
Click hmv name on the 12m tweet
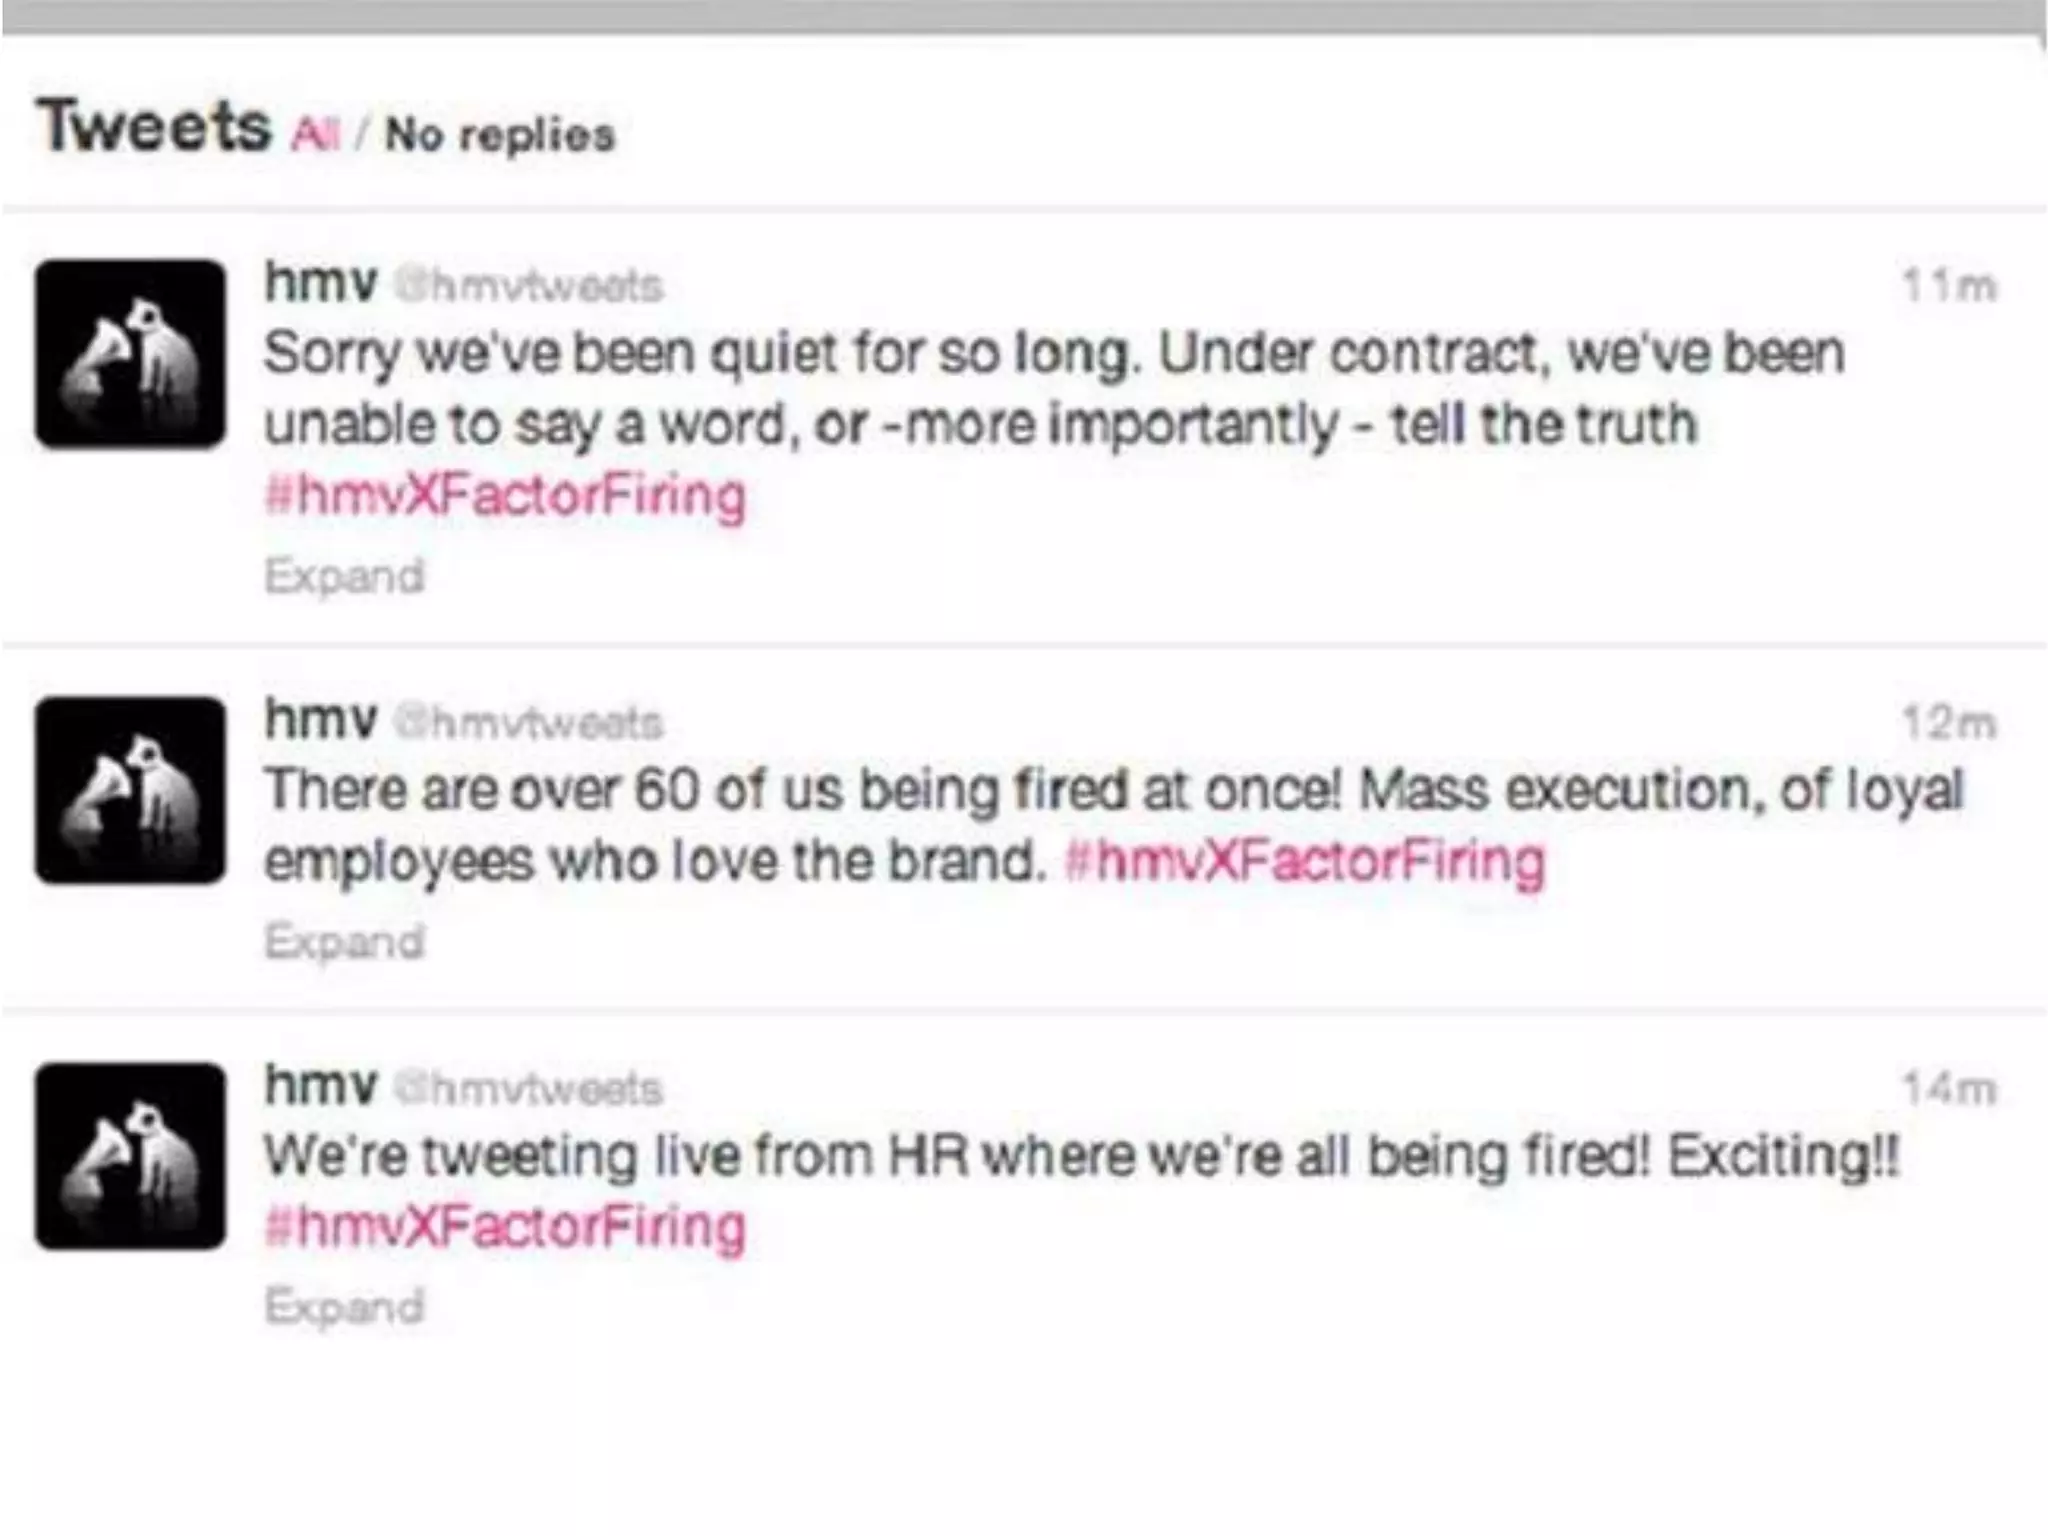pyautogui.click(x=320, y=719)
